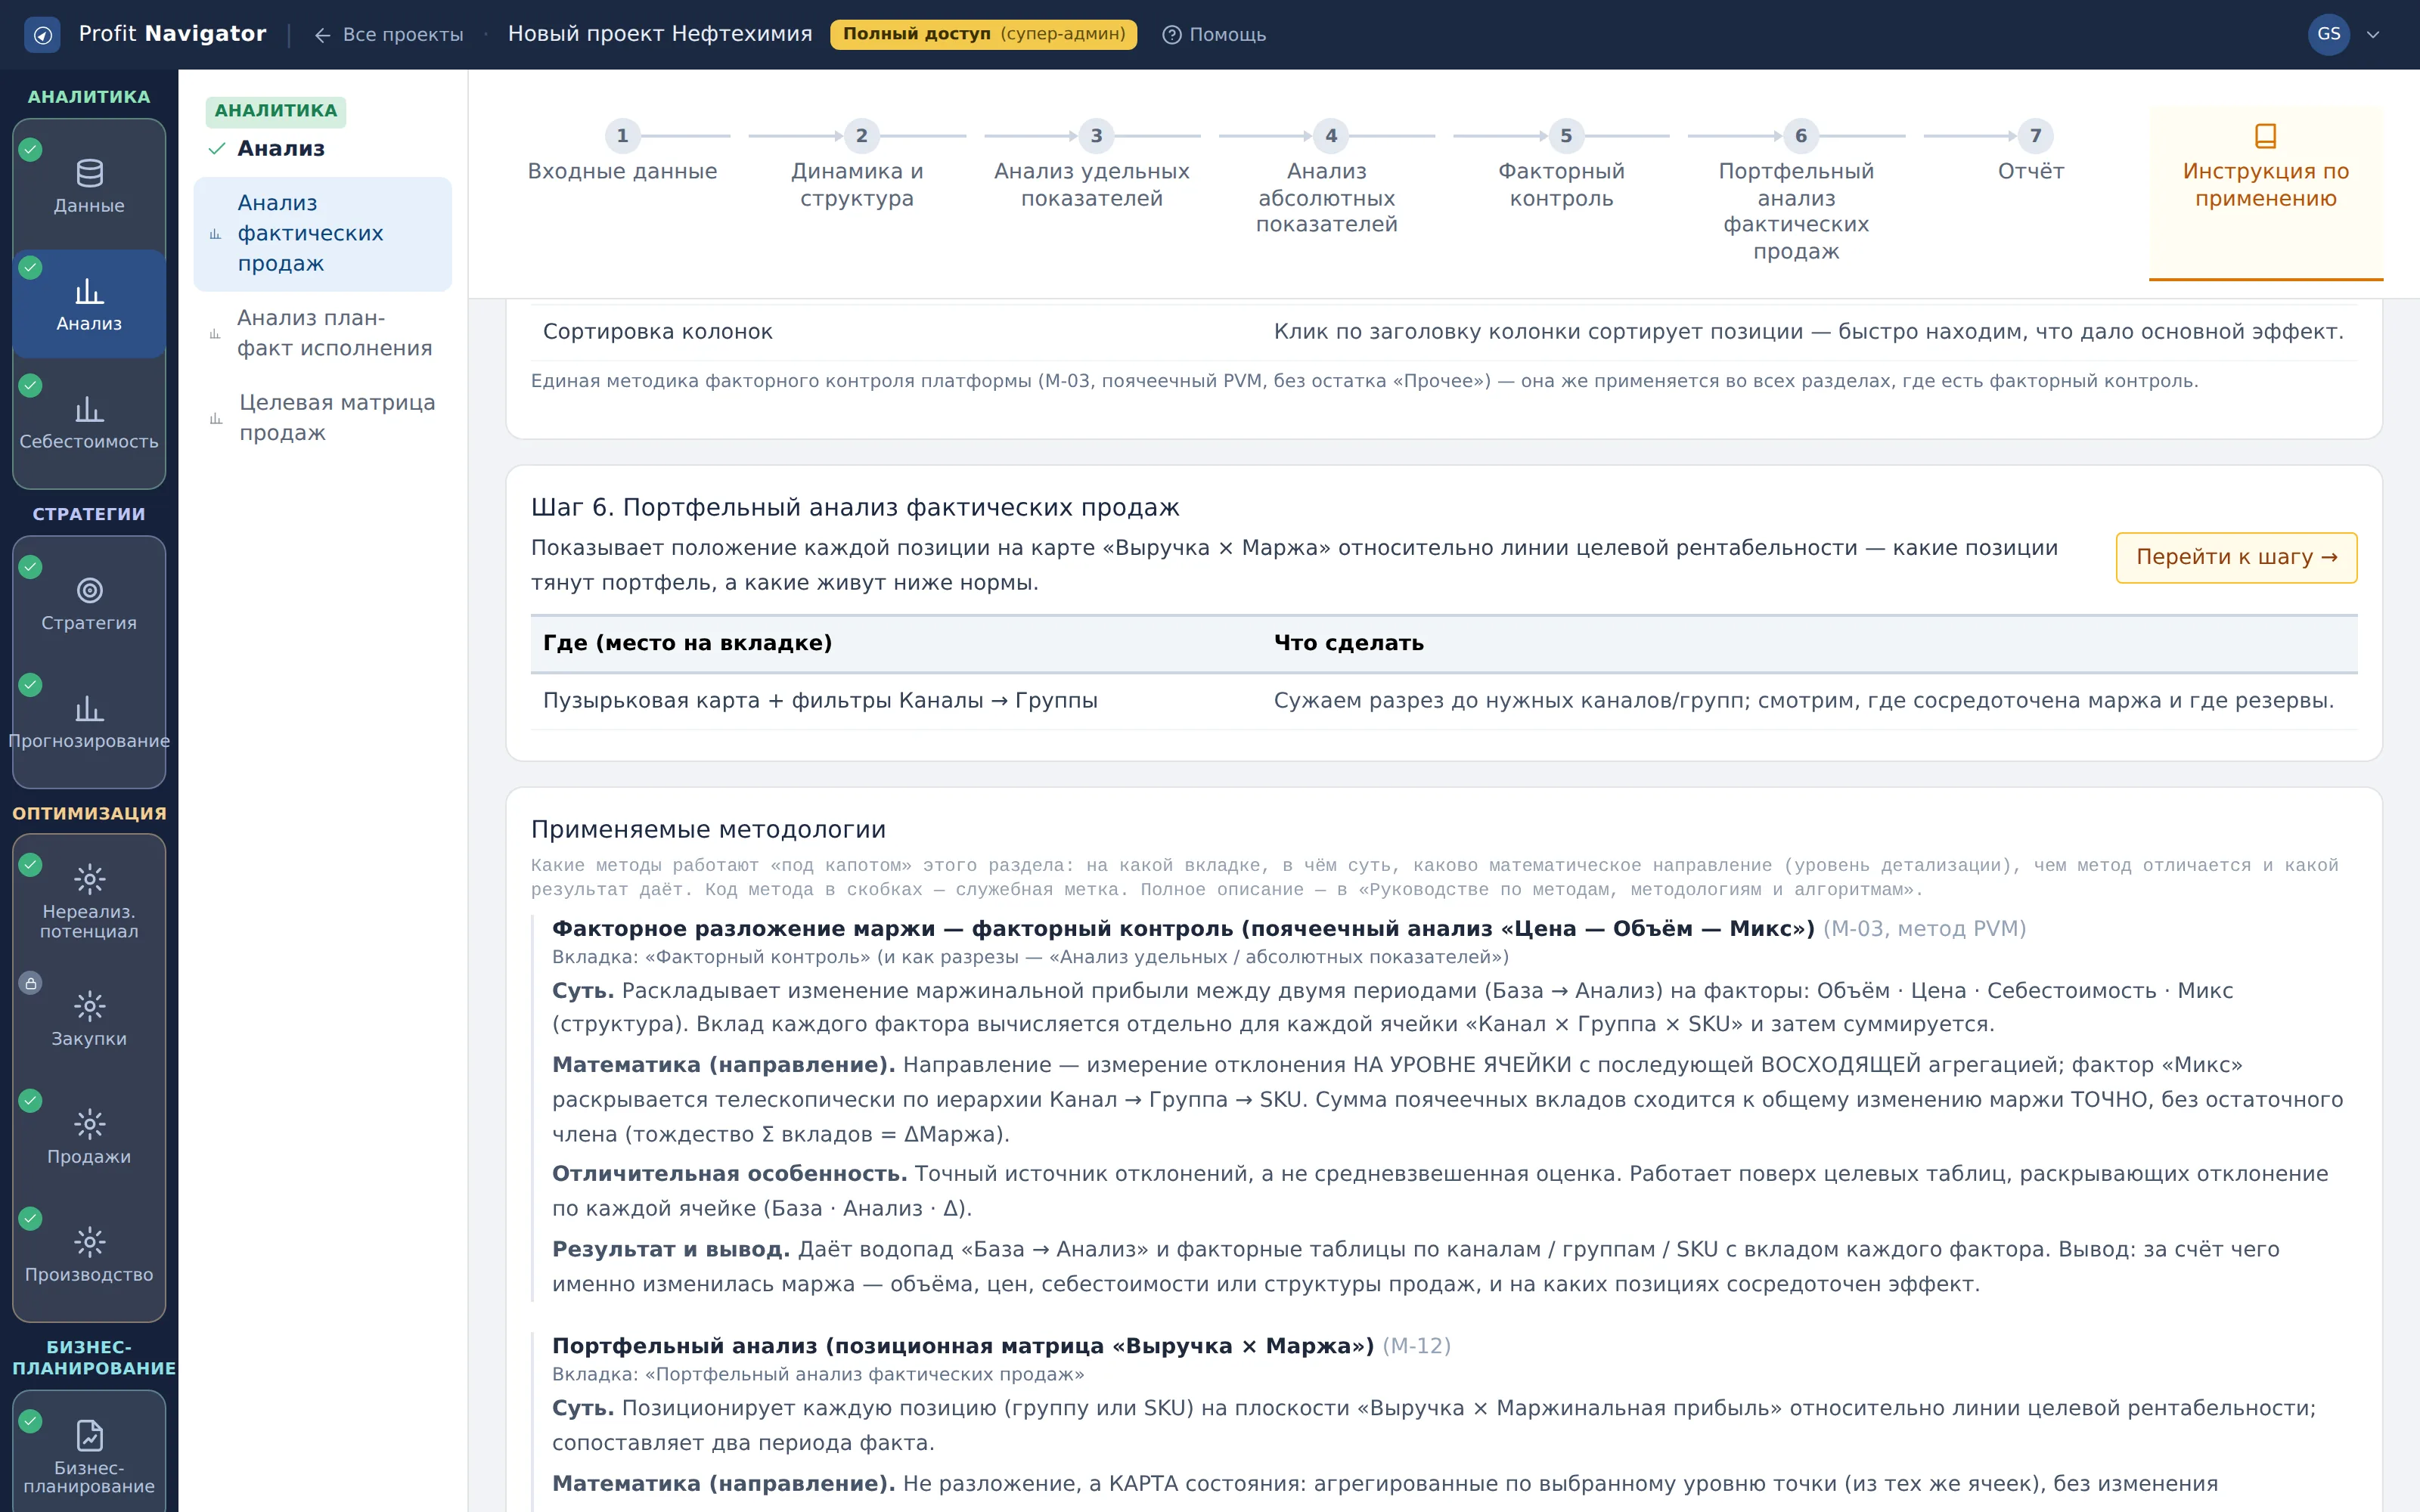Screen dimensions: 2420x1512
Task: Click the АНАЛИТИКА green tag label
Action: click(276, 111)
